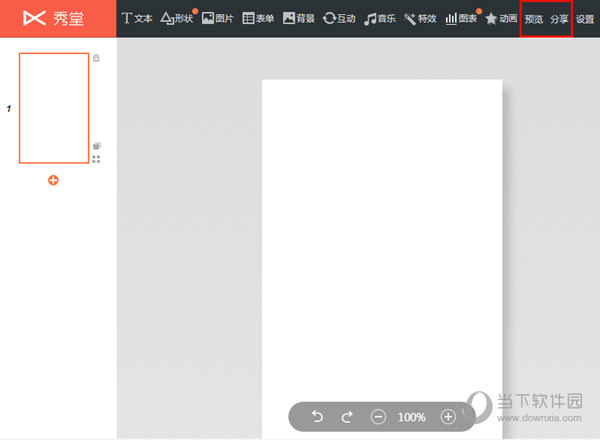Viewport: 600px width, 440px height.
Task: Add a new page with plus icon
Action: coord(53,180)
